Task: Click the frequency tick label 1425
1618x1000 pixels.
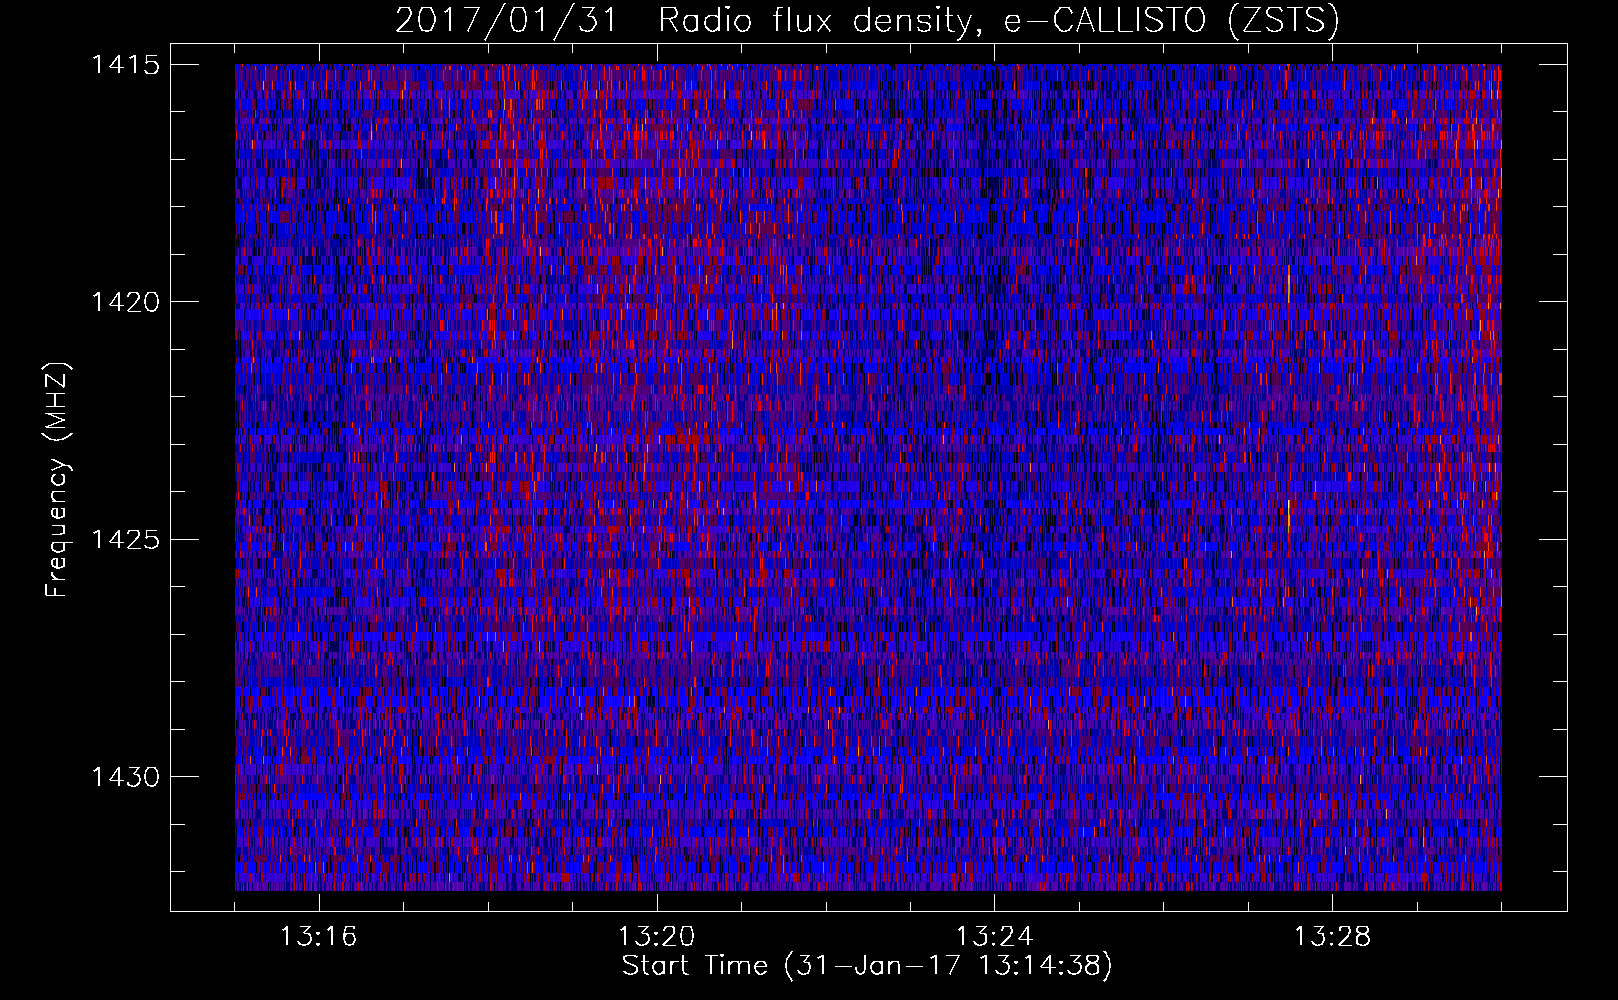Action: coord(126,540)
